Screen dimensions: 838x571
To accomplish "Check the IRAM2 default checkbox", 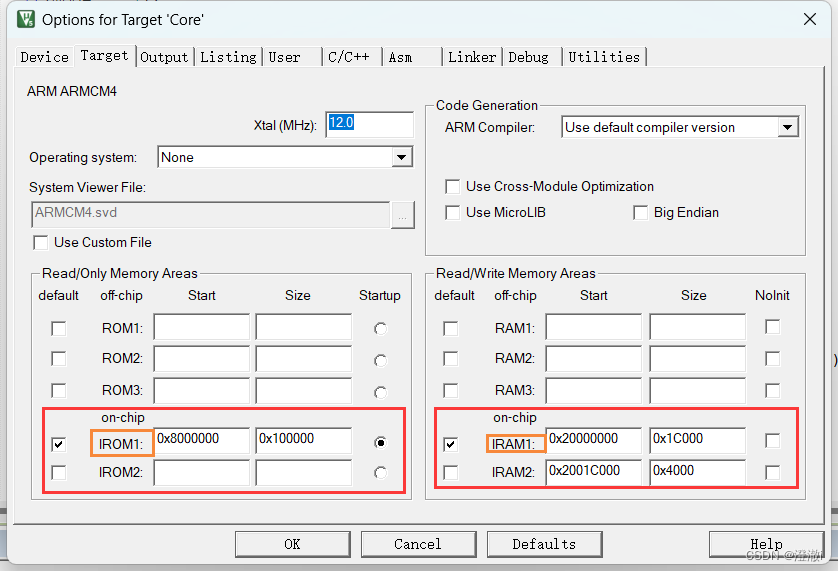I will (451, 473).
